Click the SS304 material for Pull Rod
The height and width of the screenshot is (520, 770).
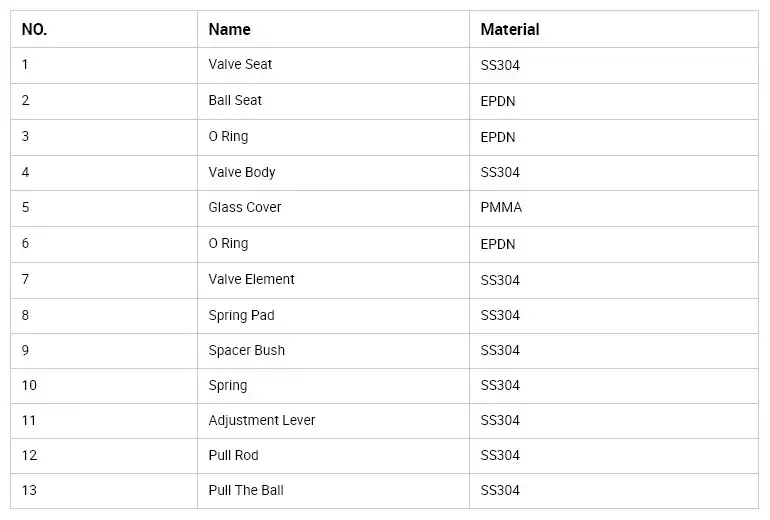[x=500, y=456]
